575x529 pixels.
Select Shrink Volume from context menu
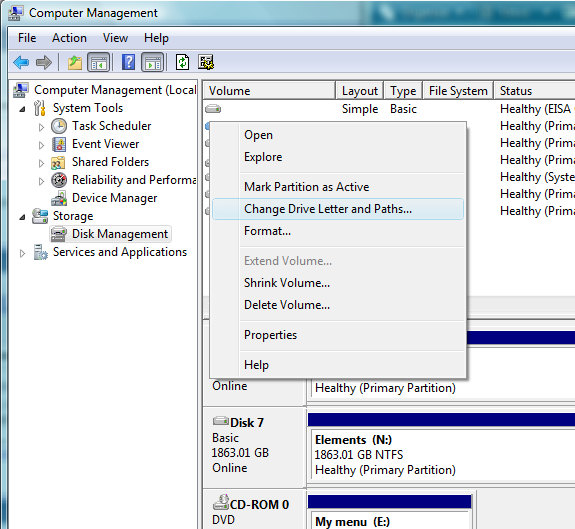pyautogui.click(x=287, y=283)
